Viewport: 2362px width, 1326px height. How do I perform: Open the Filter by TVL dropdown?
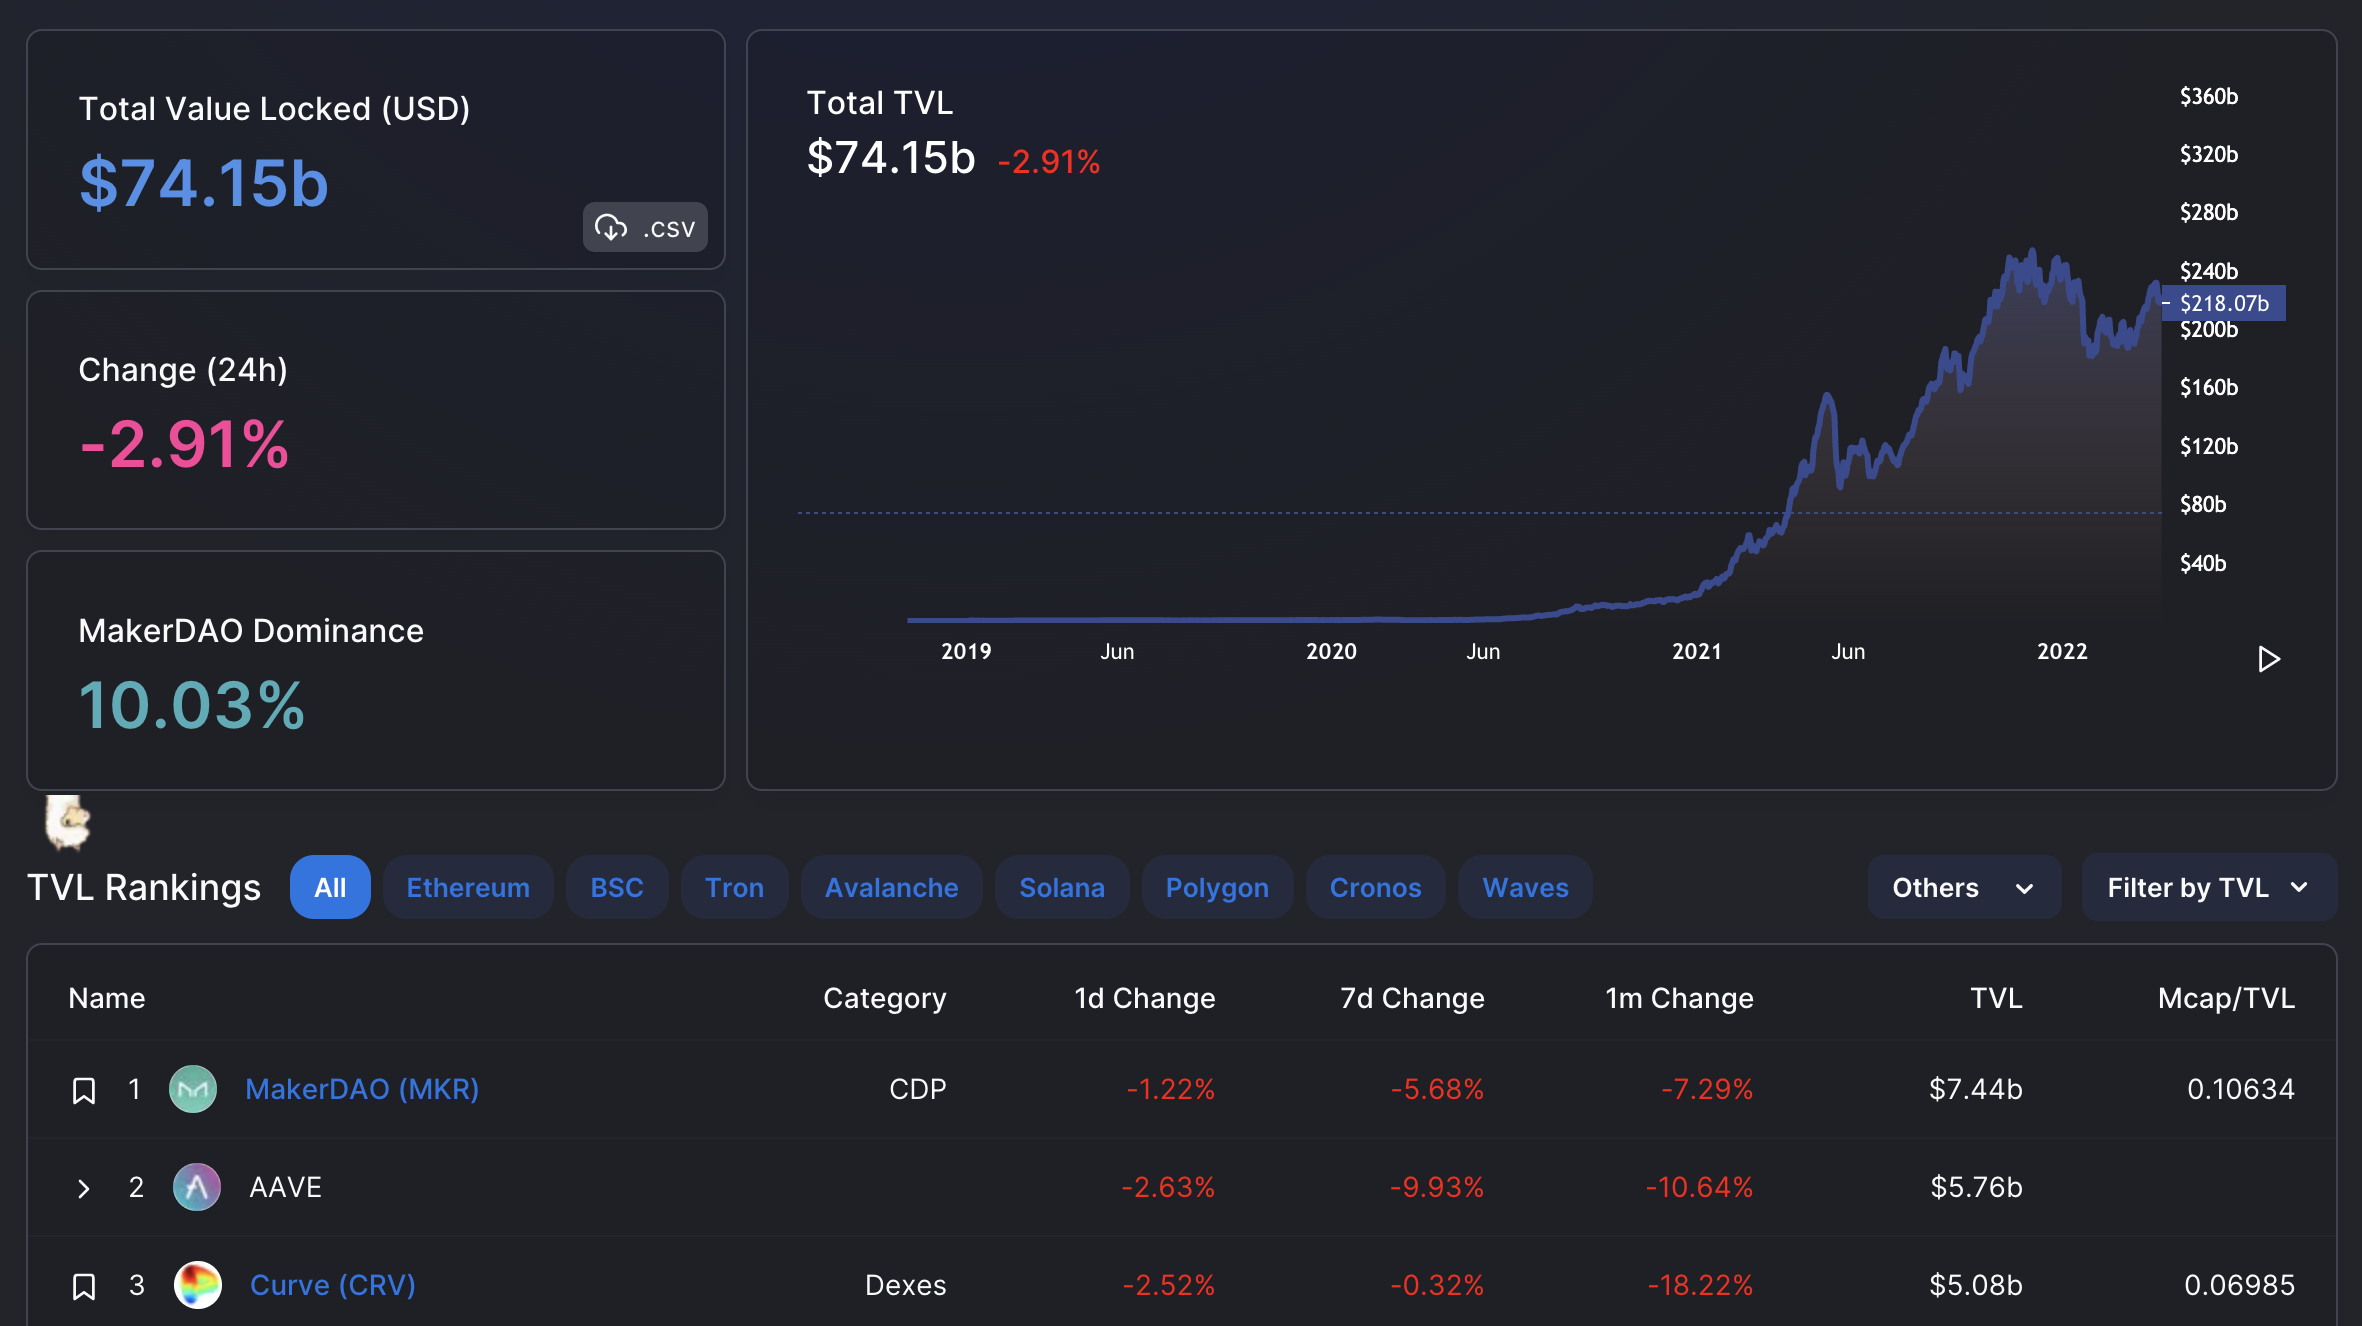tap(2207, 888)
